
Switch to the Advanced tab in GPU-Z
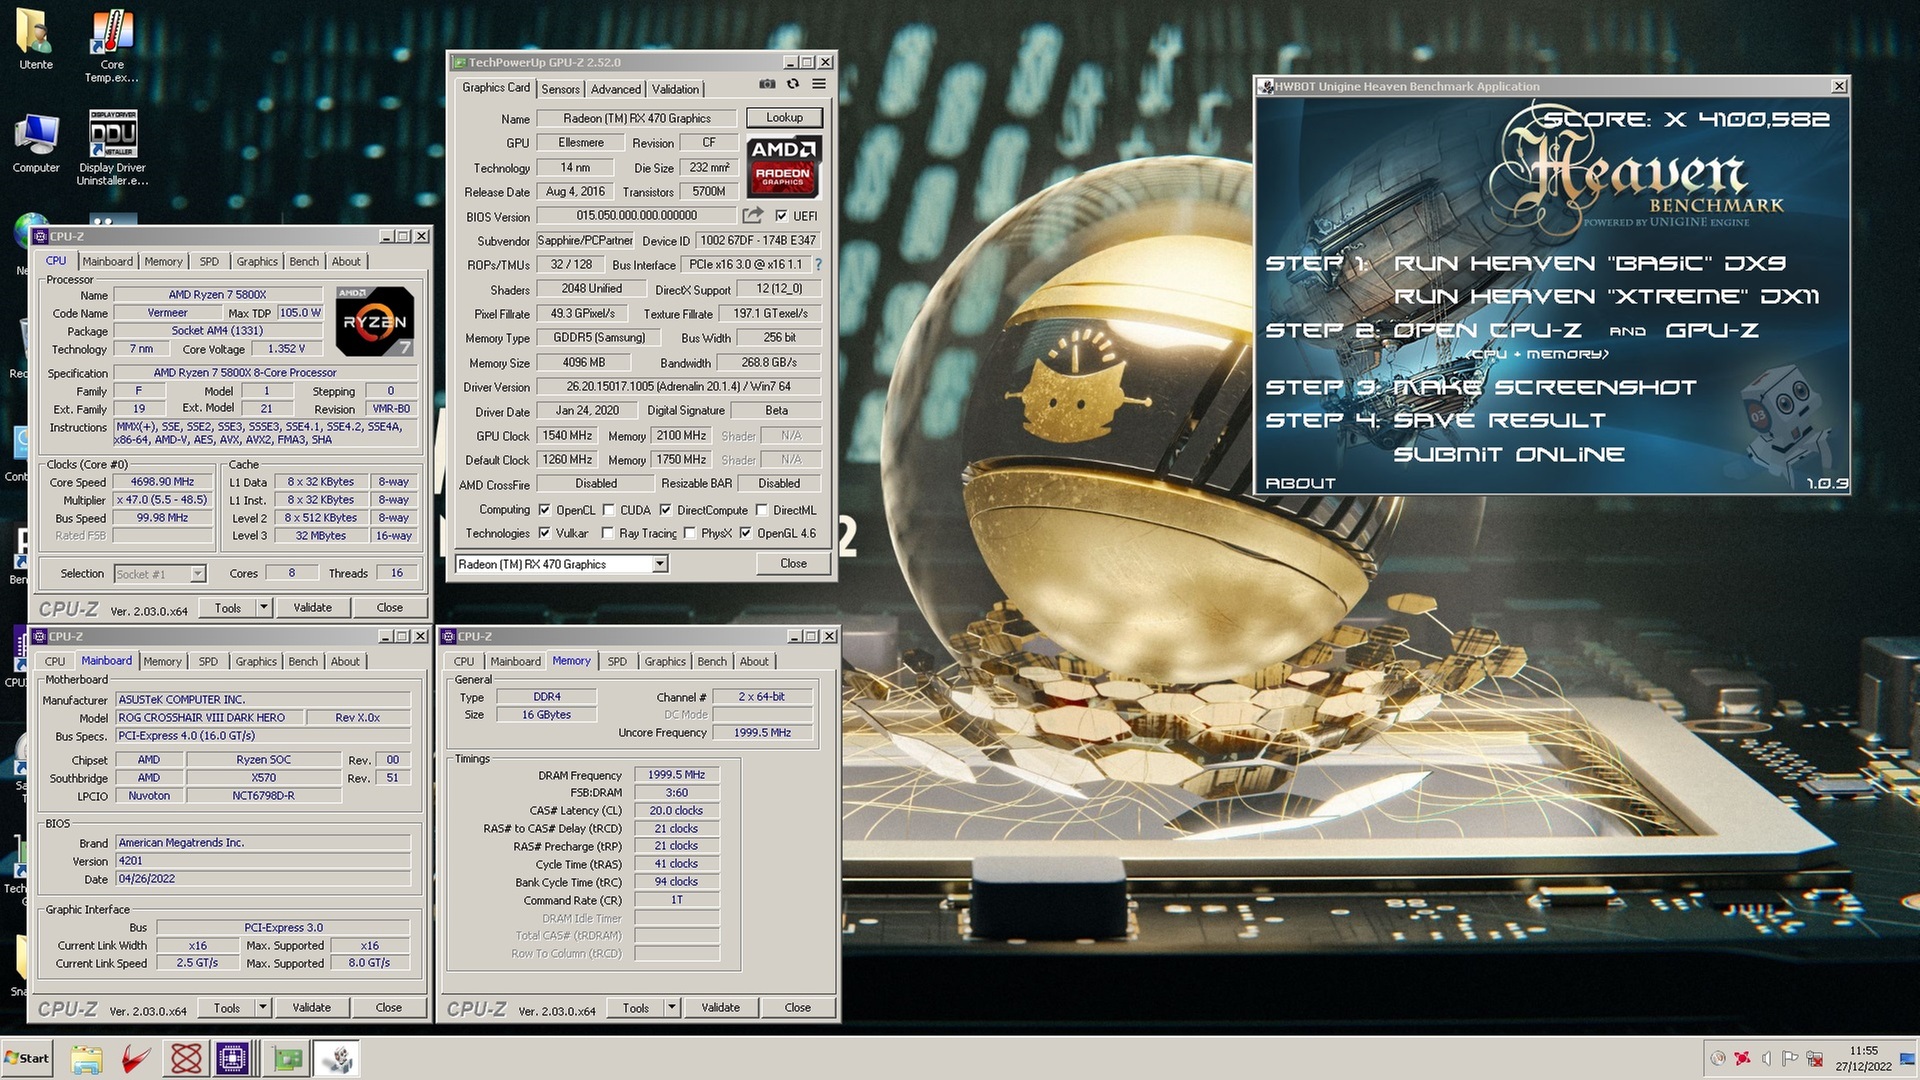tap(615, 89)
